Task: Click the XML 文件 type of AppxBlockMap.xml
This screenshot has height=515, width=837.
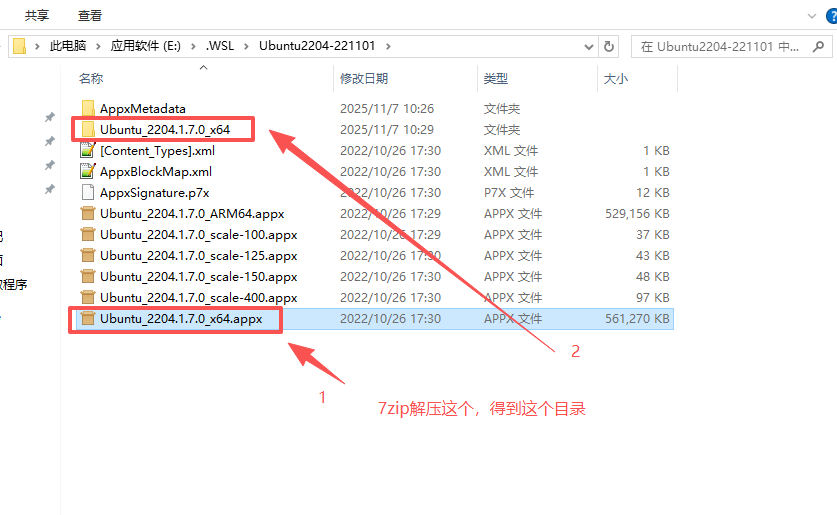Action: coord(511,172)
